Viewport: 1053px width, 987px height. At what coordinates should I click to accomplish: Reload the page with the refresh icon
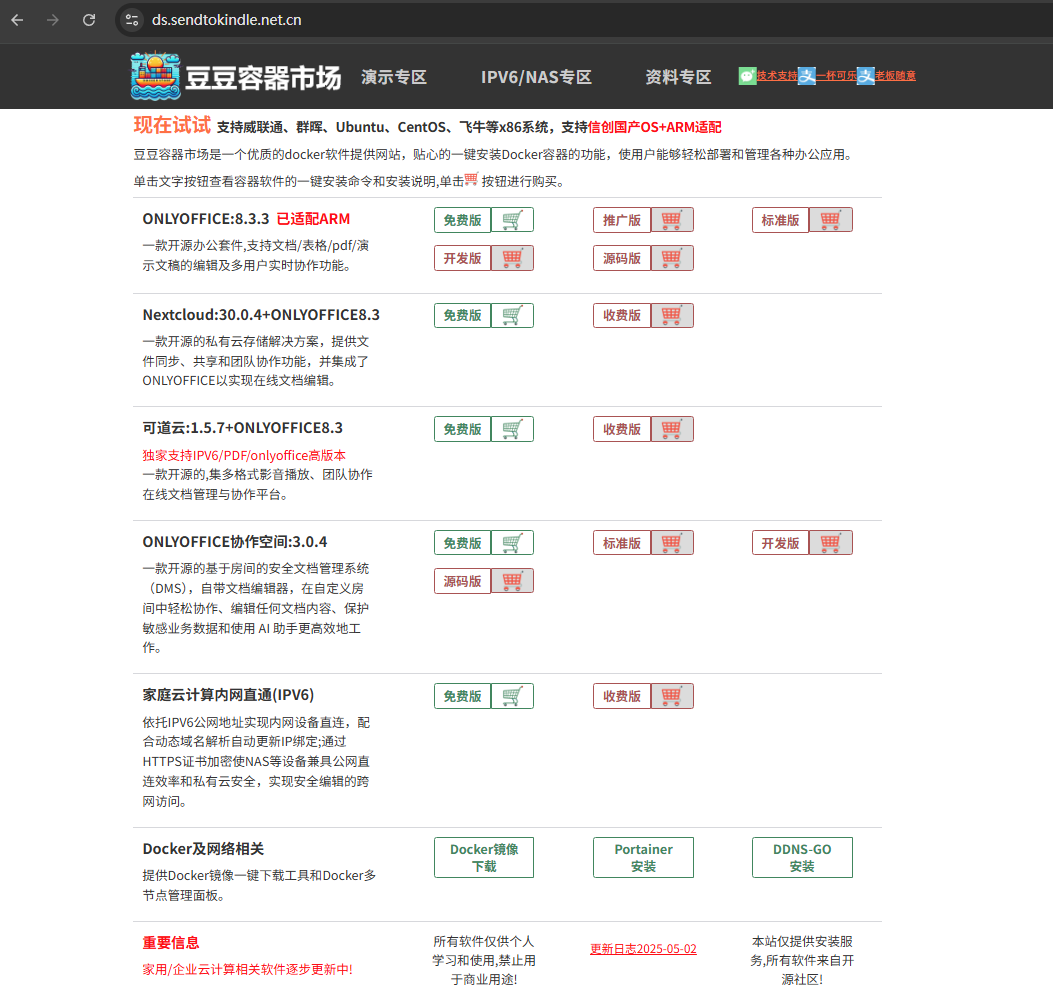click(x=89, y=20)
